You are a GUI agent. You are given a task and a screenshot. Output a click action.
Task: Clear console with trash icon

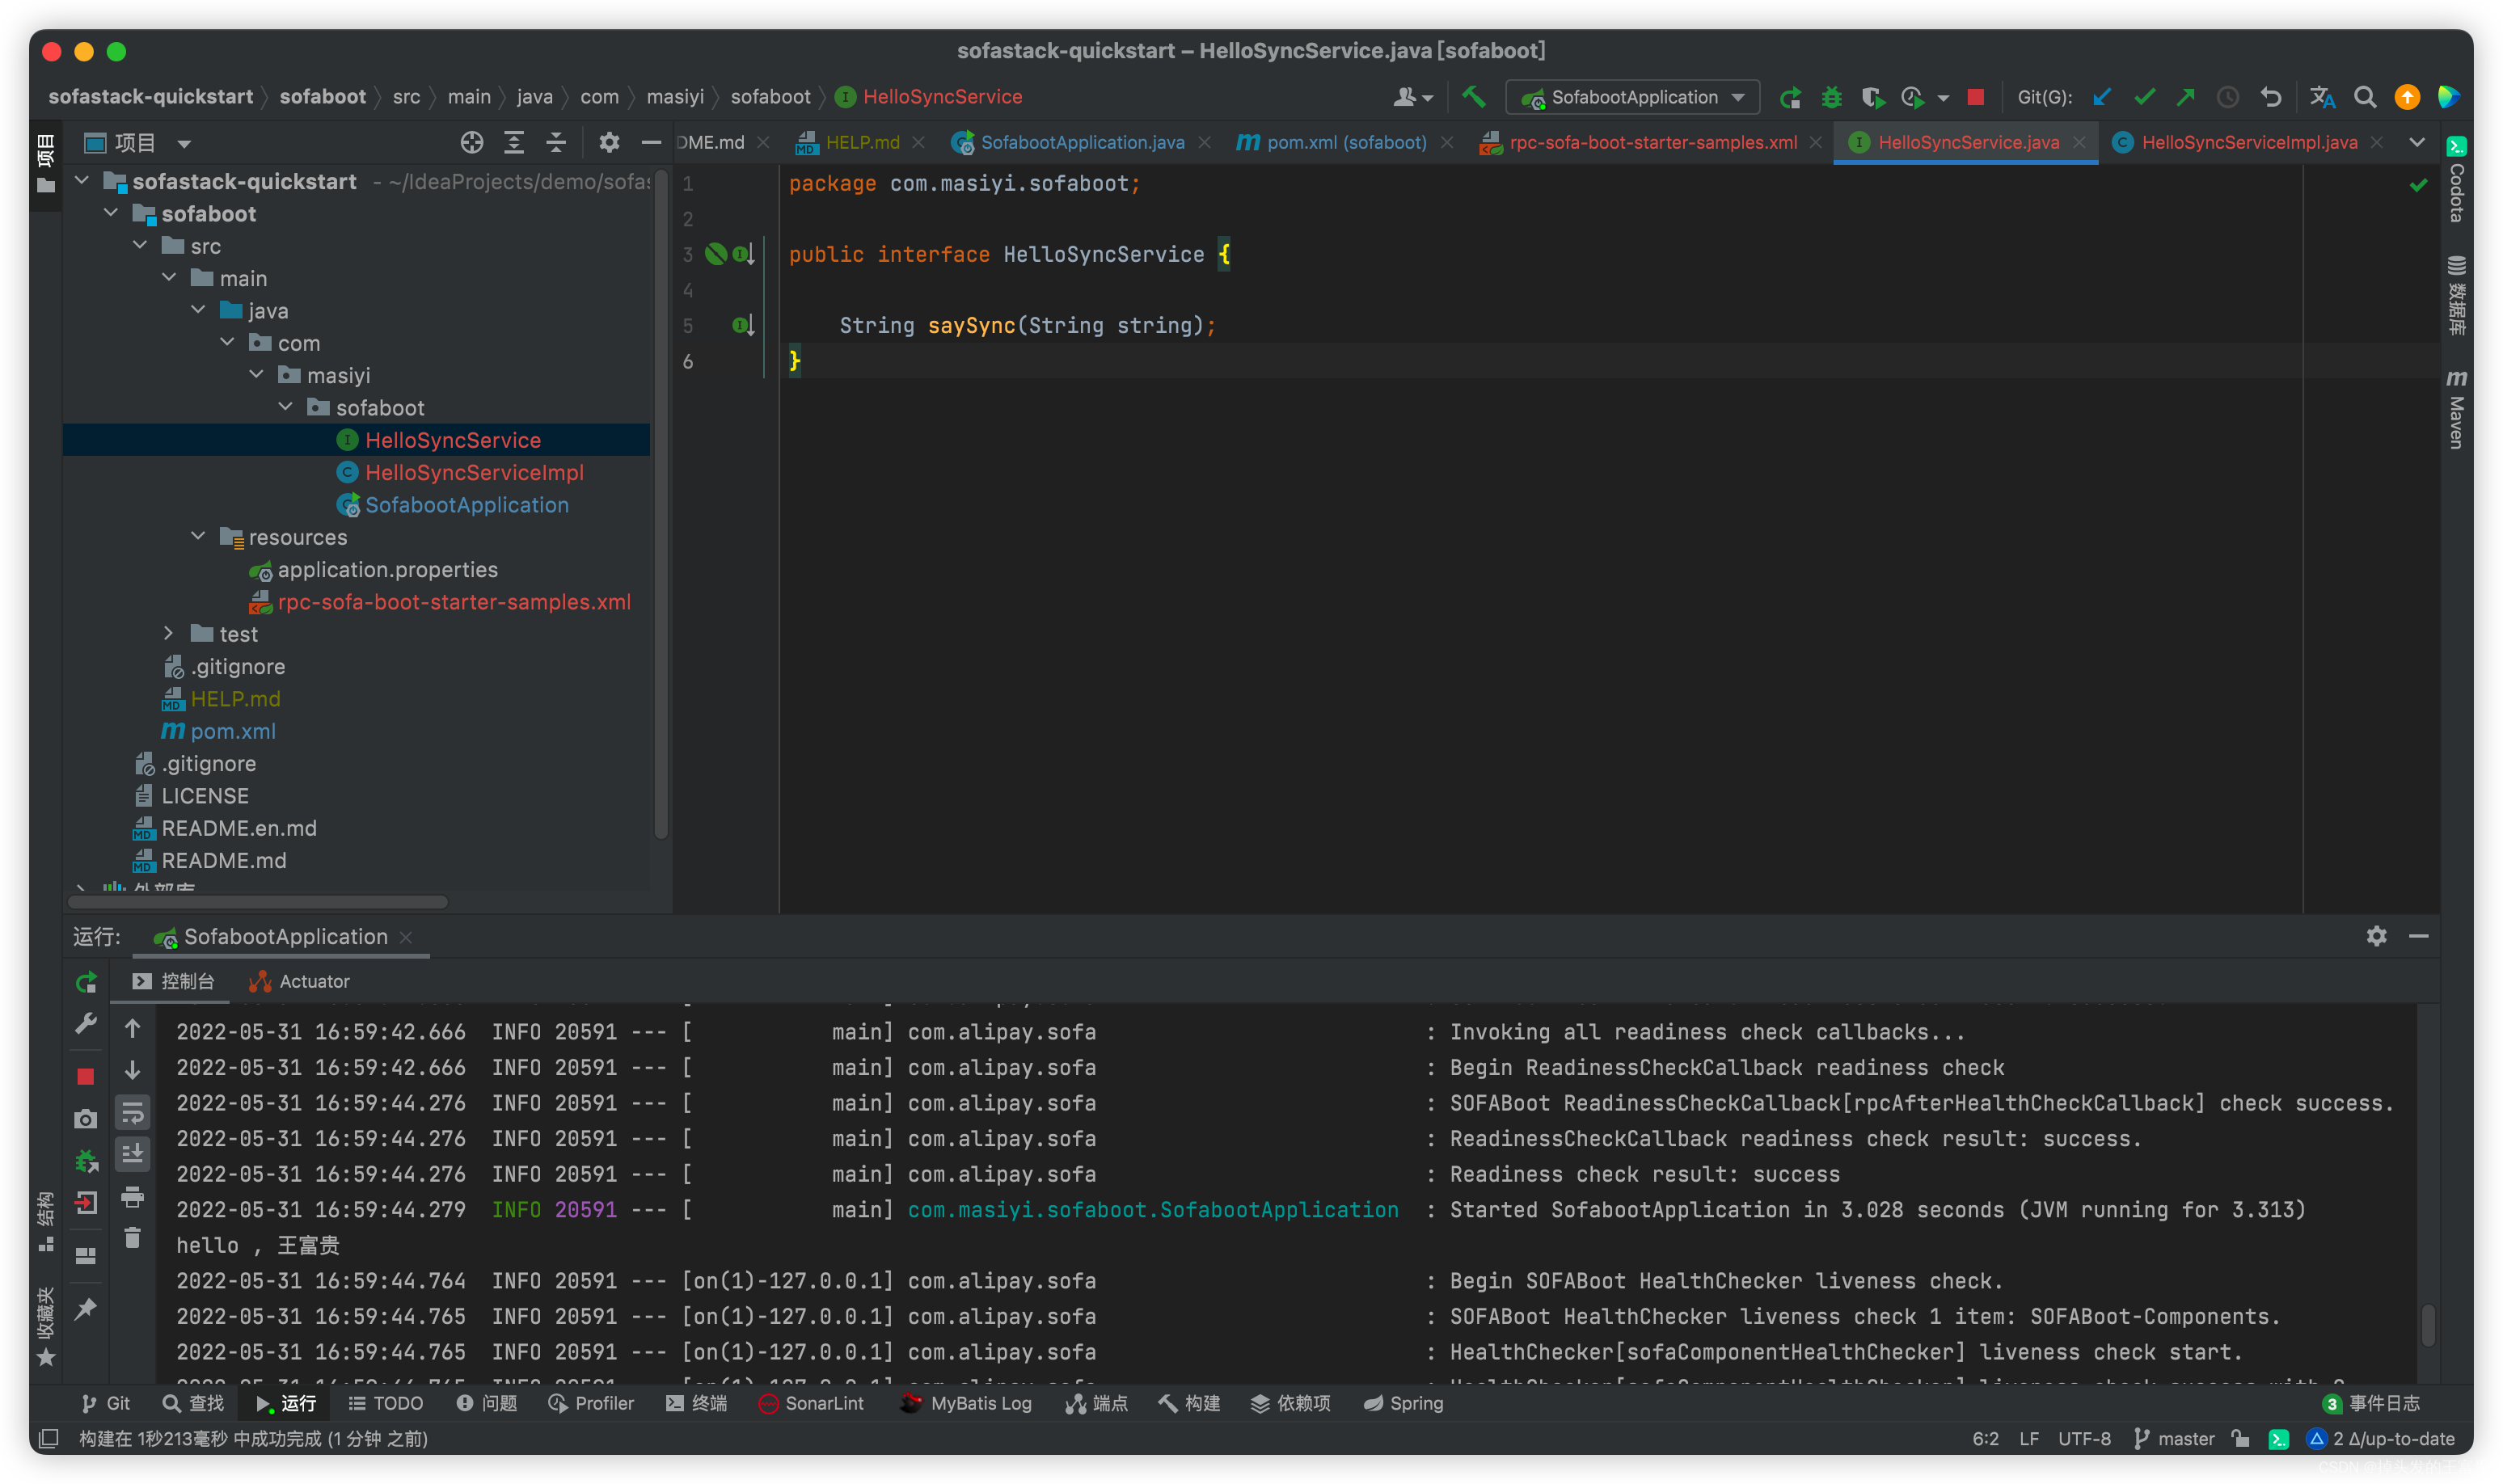132,1238
